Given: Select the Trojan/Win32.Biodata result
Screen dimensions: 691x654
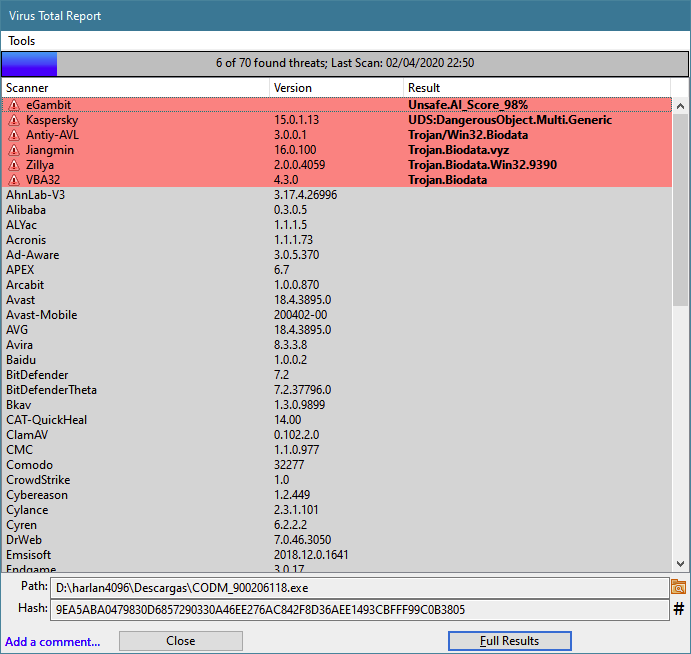Looking at the screenshot, I should click(468, 135).
